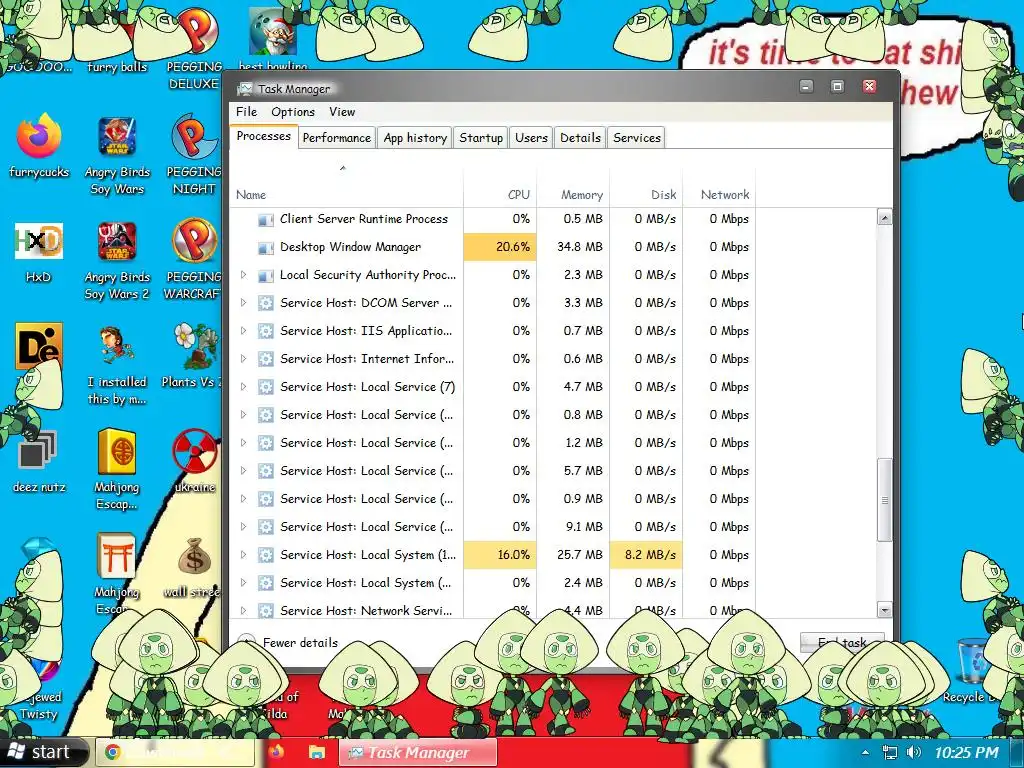Click the Client Server Runtime Process icon
This screenshot has width=1024, height=768.
click(265, 219)
